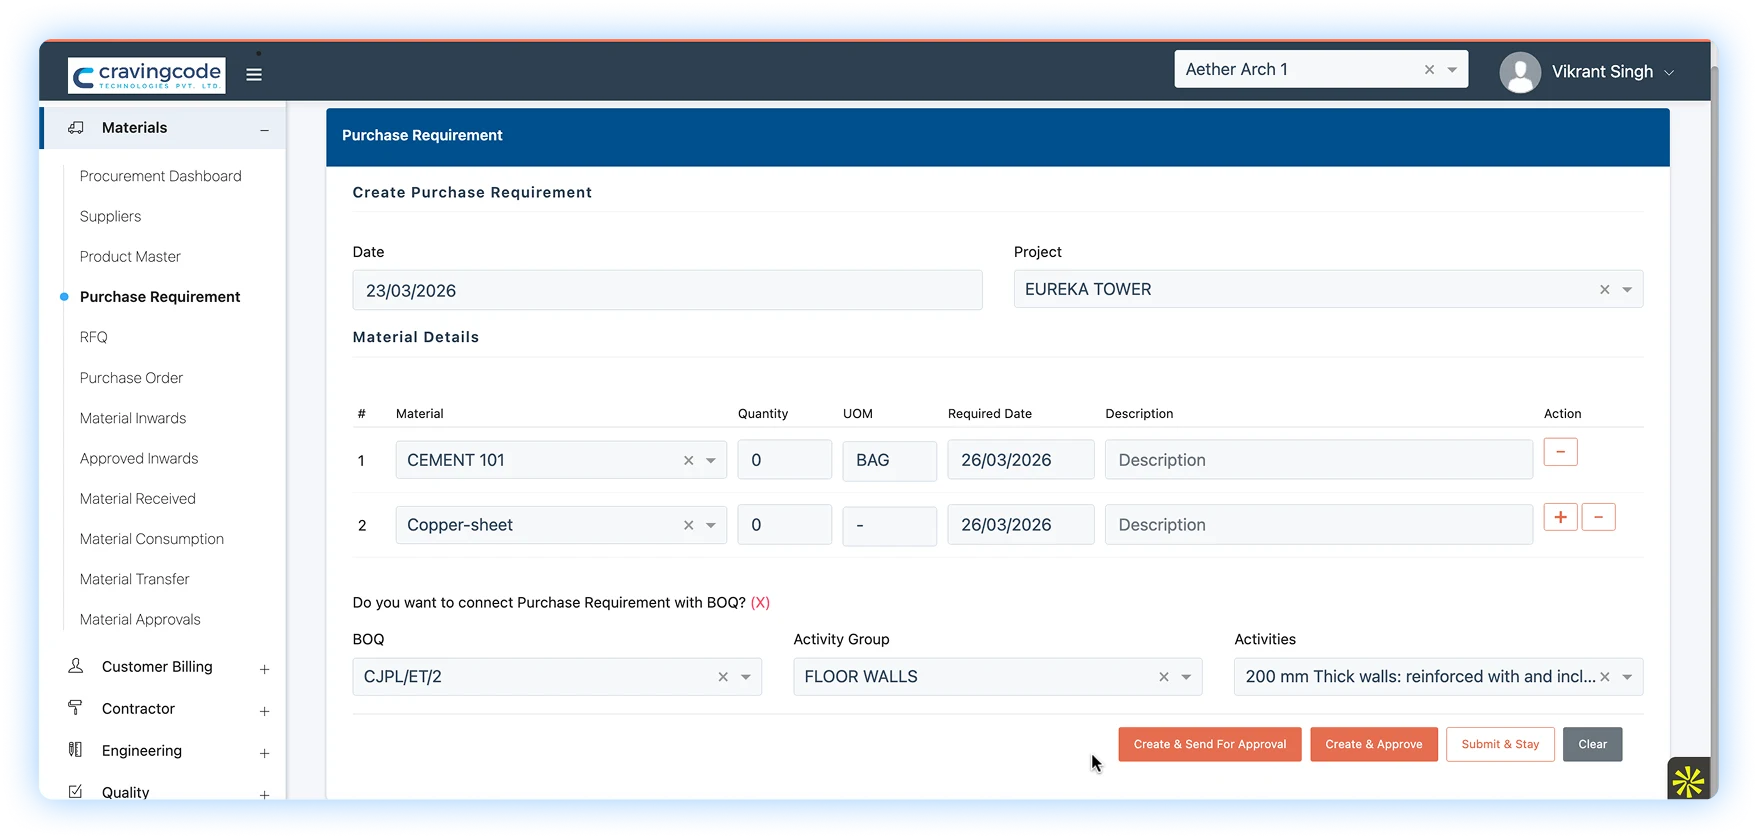This screenshot has height=839, width=1758.
Task: Click the cravingcode logo
Action: click(147, 75)
